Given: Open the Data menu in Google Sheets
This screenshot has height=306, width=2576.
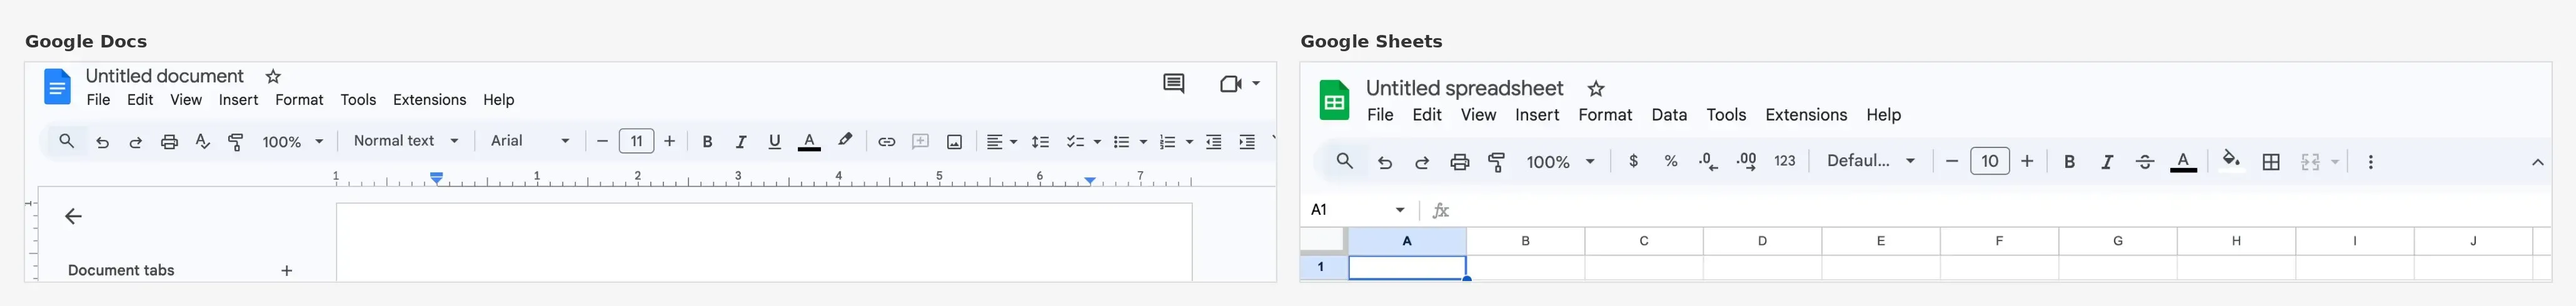Looking at the screenshot, I should (x=1669, y=115).
